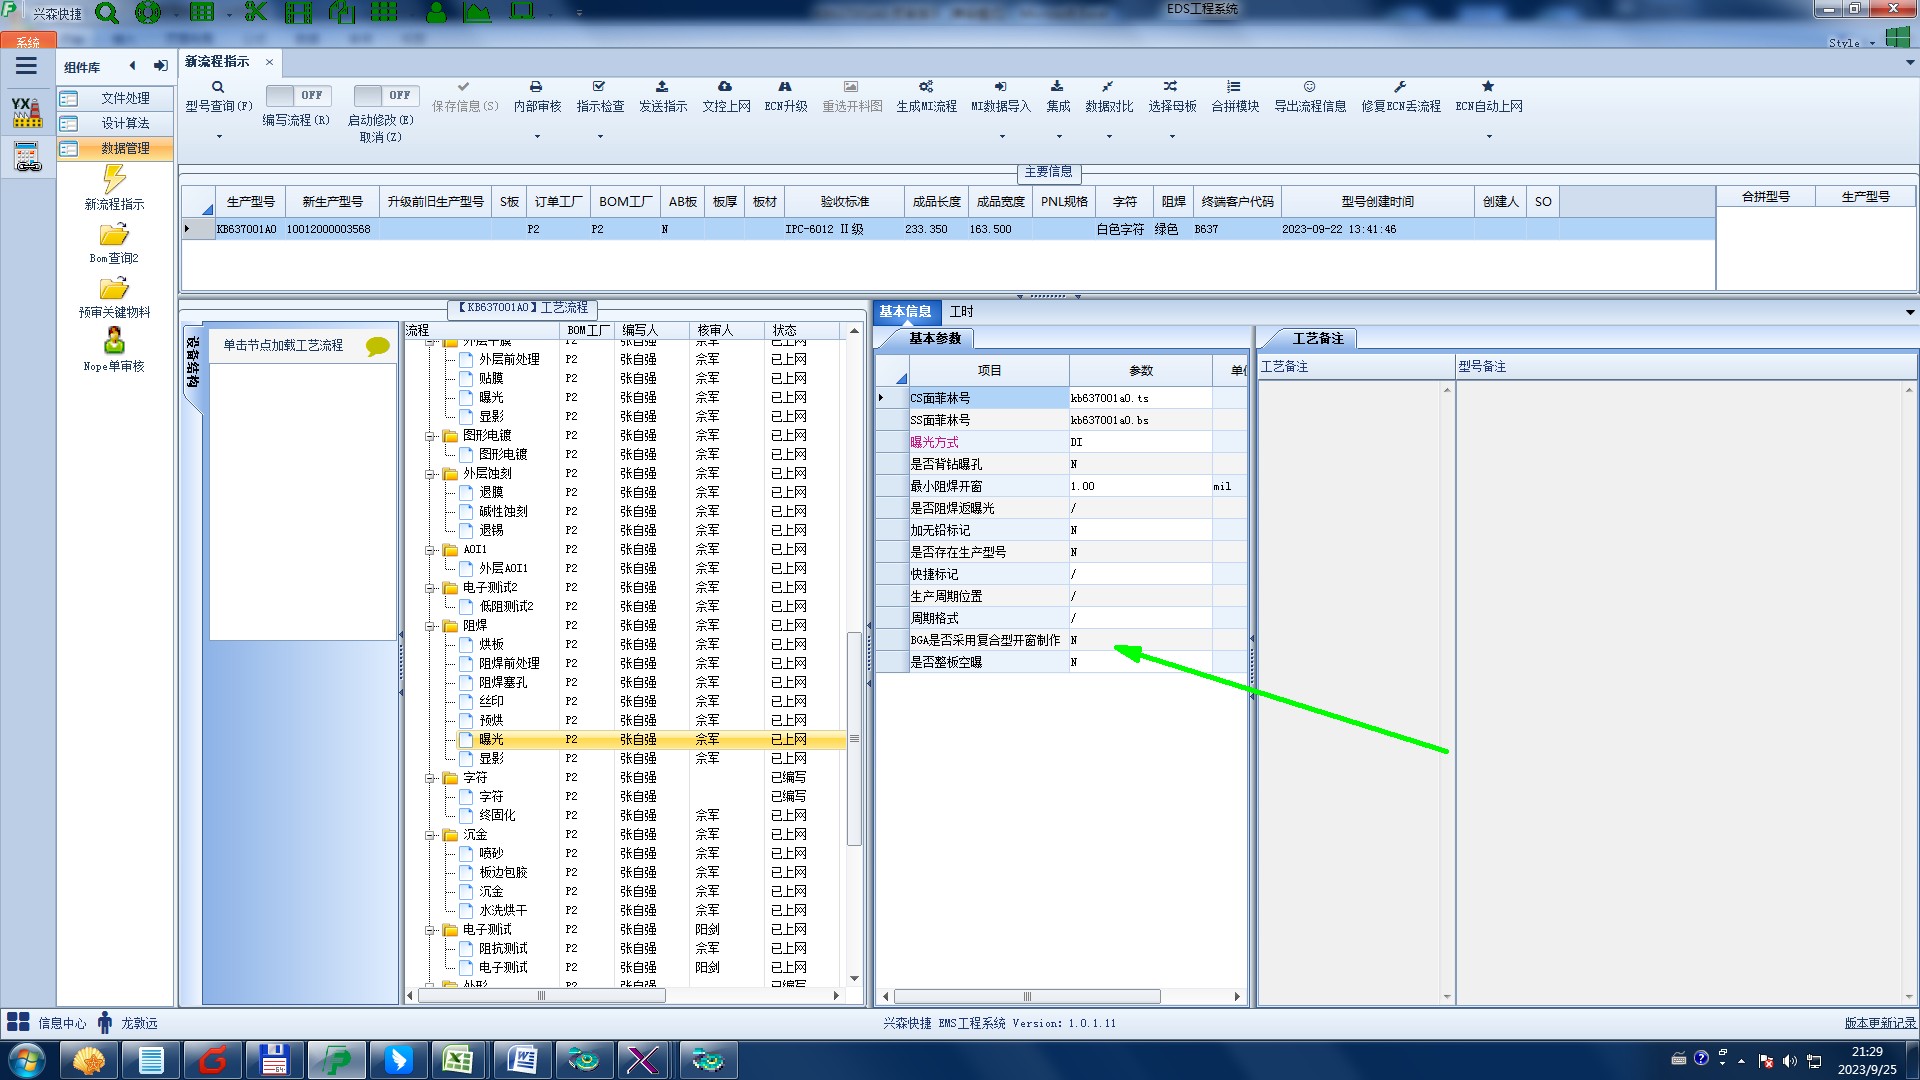Open dropdown under 指示检查
The height and width of the screenshot is (1080, 1920).
click(x=600, y=137)
